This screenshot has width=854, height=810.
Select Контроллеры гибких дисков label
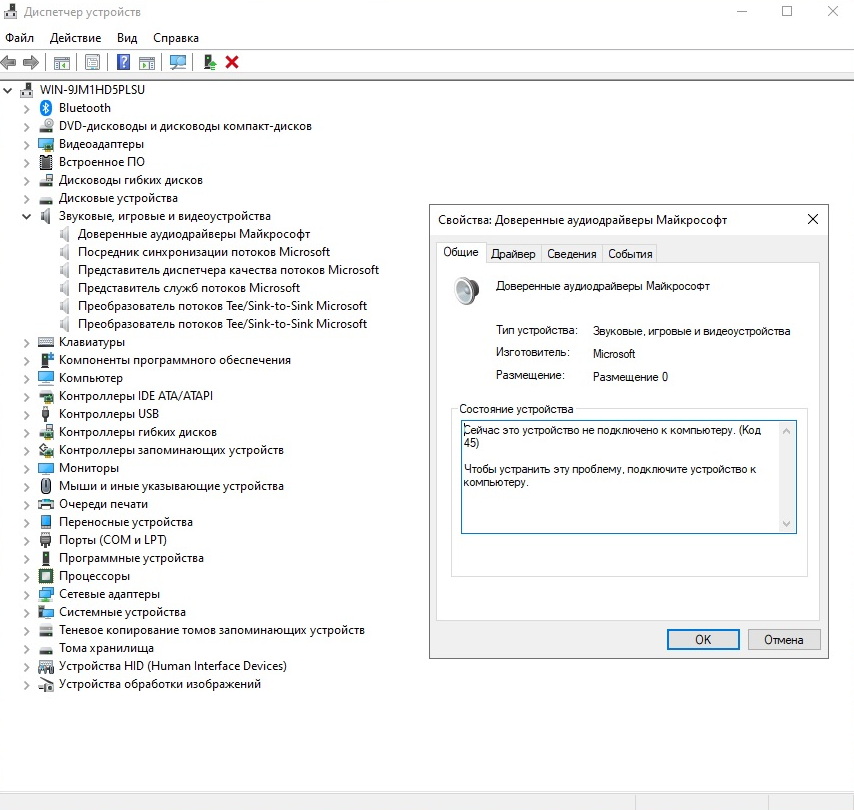[x=138, y=433]
